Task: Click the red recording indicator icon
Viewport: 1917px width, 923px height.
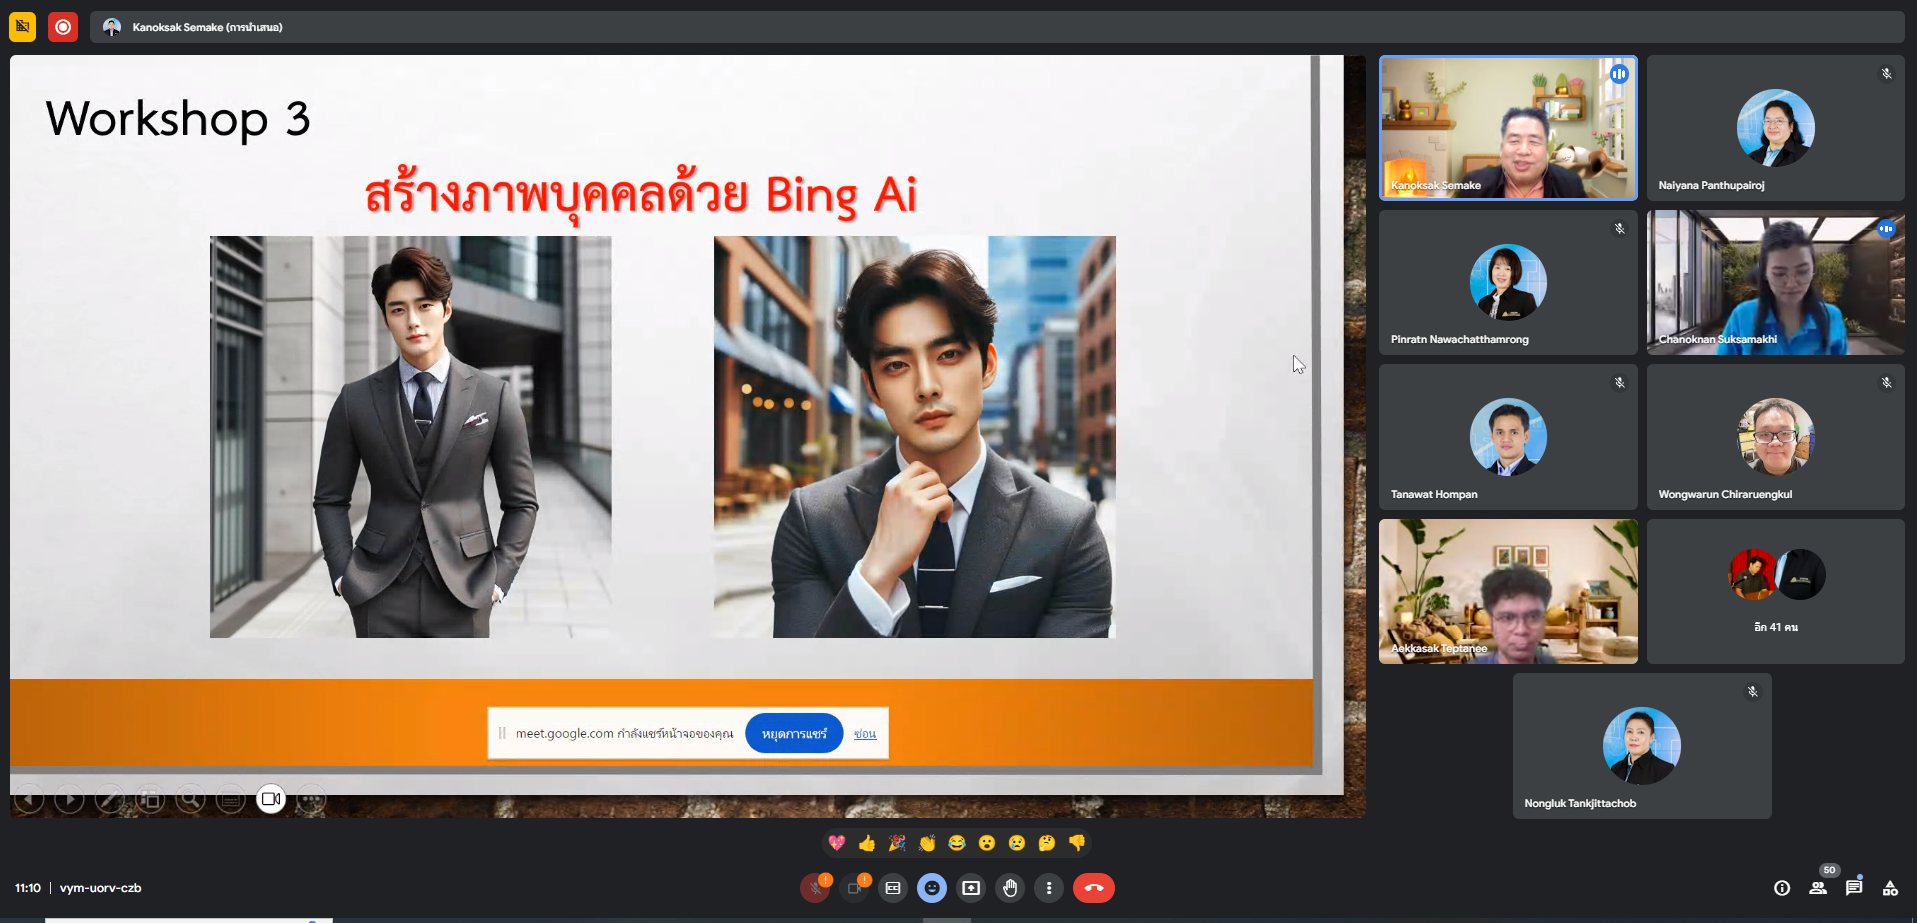Action: [63, 27]
